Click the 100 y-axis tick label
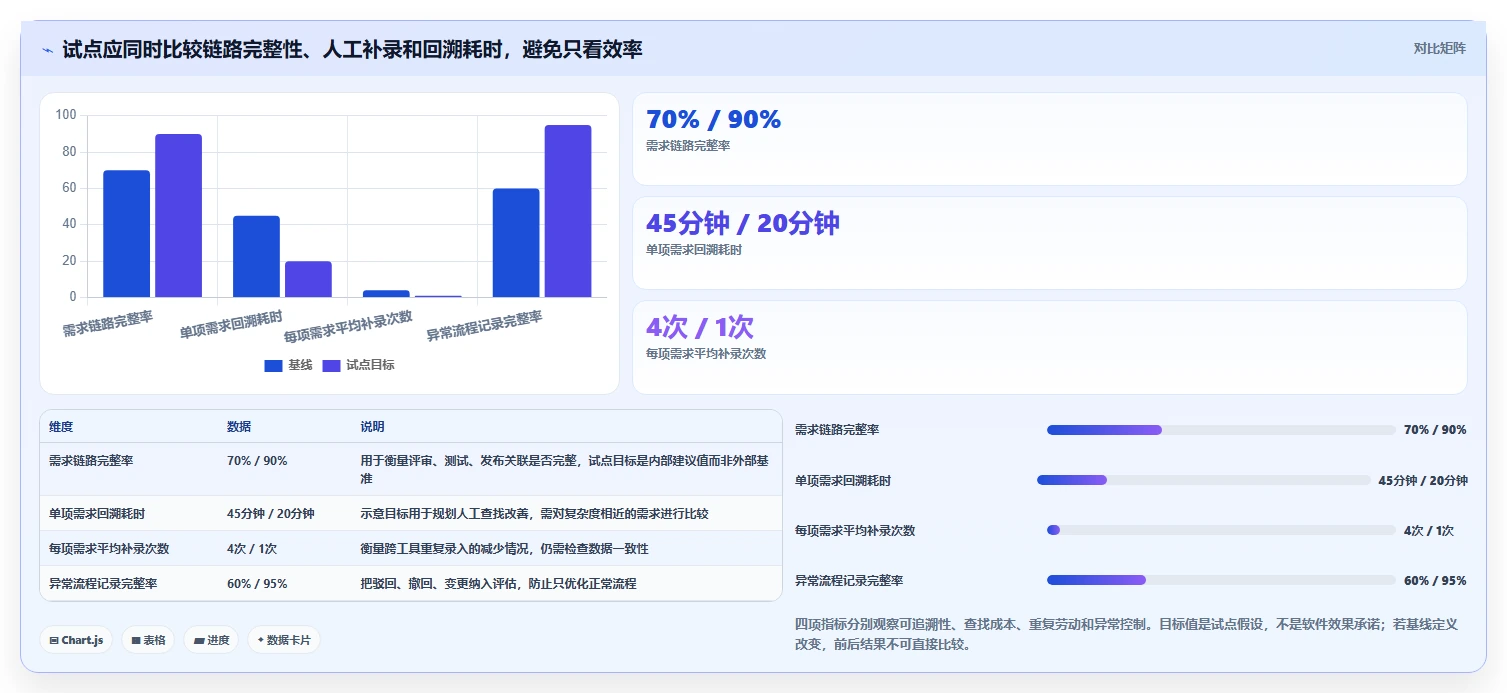 (66, 115)
